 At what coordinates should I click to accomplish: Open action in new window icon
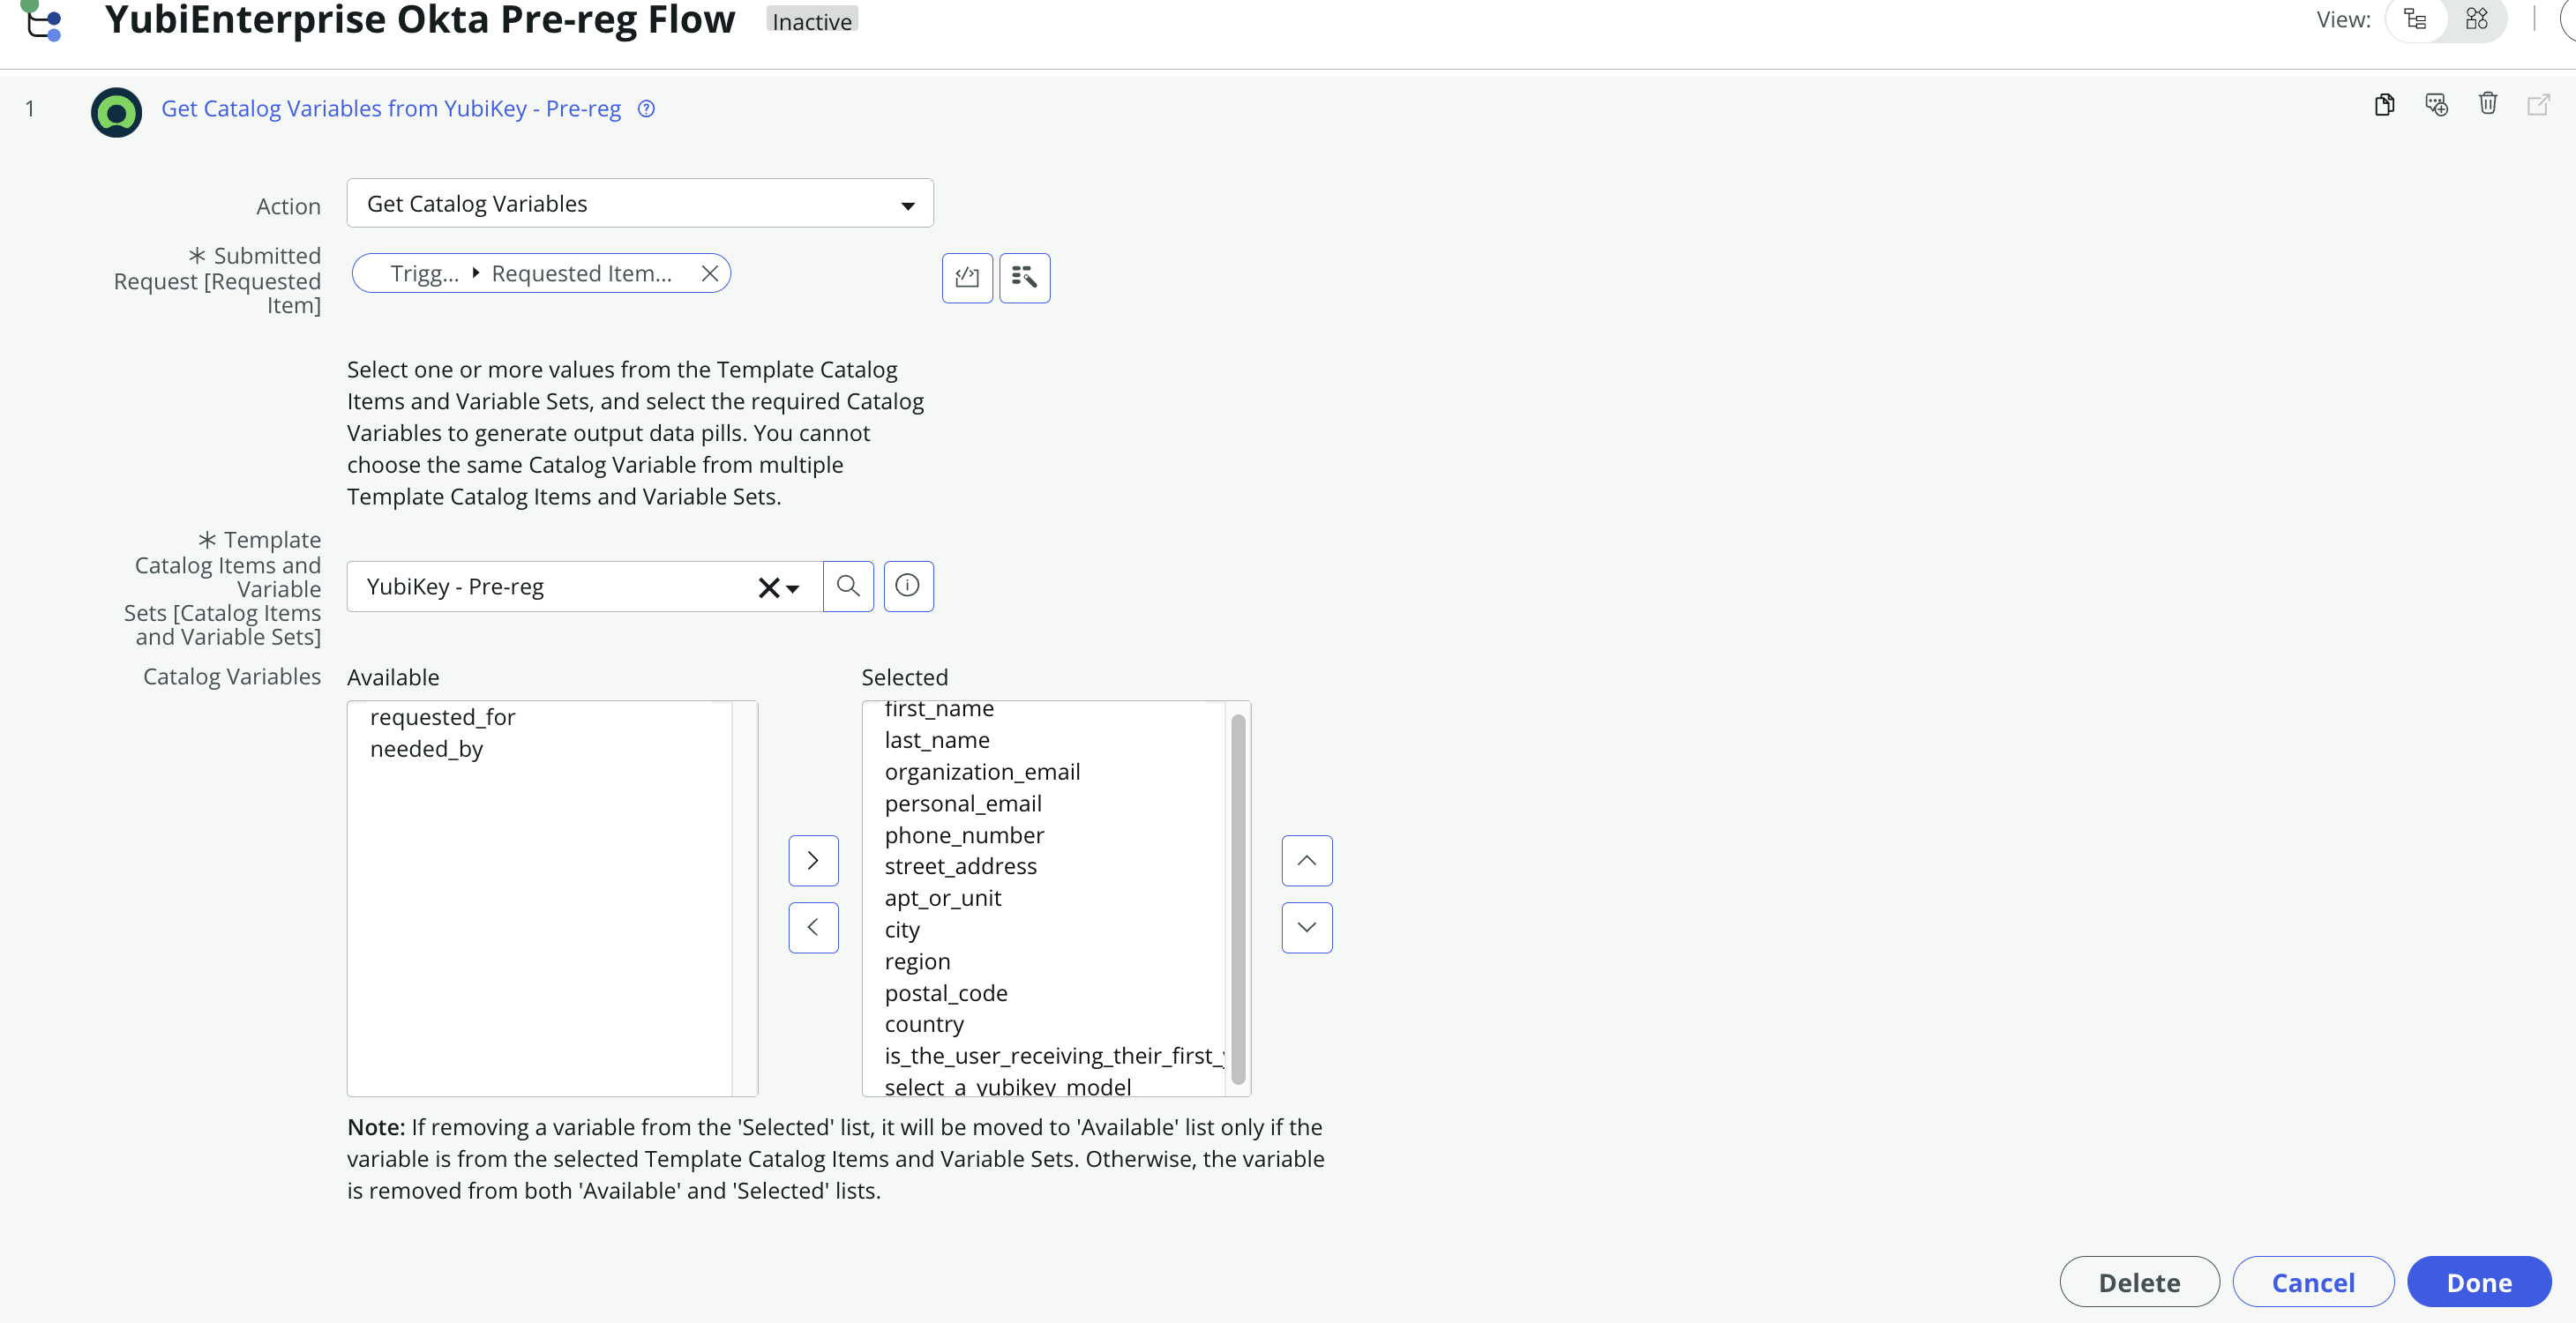click(x=2538, y=105)
